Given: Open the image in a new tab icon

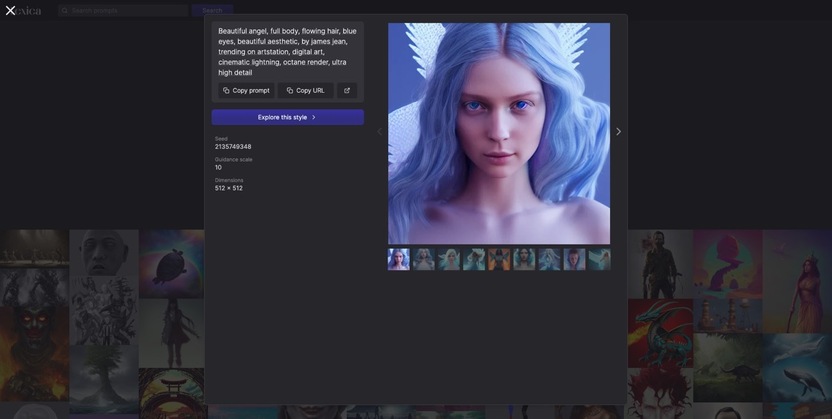Looking at the screenshot, I should click(347, 90).
